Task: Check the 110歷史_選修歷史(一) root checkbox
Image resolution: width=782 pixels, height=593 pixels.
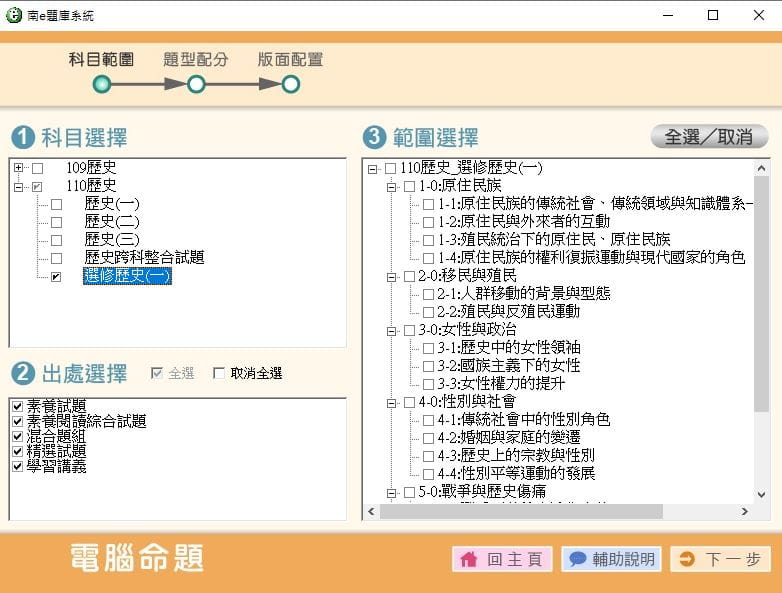Action: tap(391, 169)
